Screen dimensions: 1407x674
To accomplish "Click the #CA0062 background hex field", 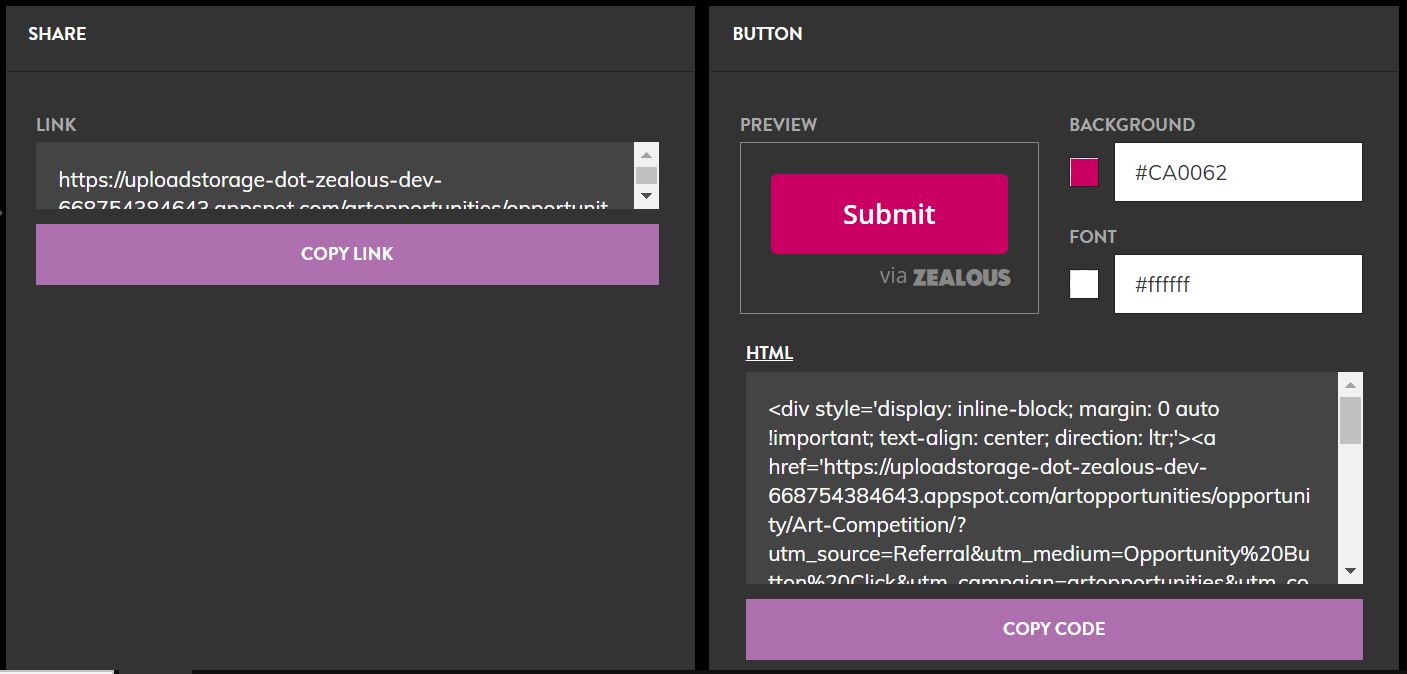I will coord(1238,171).
